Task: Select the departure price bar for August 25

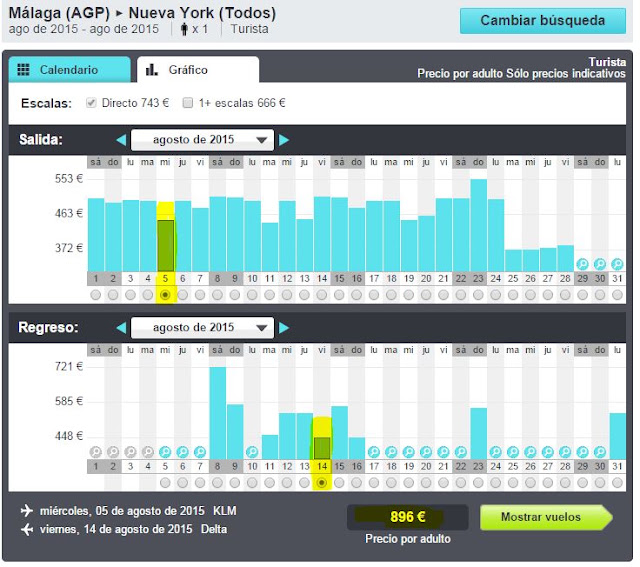Action: tap(513, 260)
